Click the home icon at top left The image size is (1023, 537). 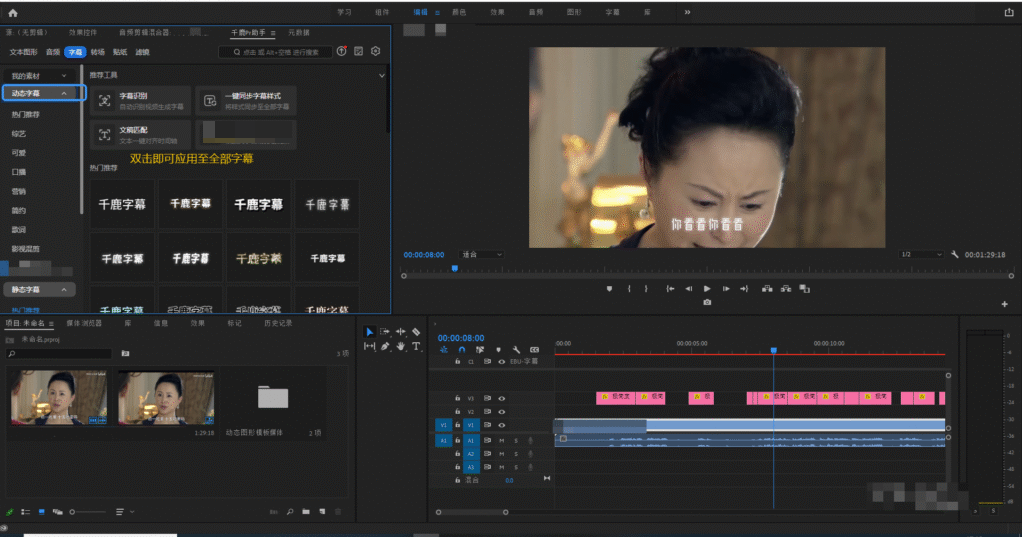(13, 12)
